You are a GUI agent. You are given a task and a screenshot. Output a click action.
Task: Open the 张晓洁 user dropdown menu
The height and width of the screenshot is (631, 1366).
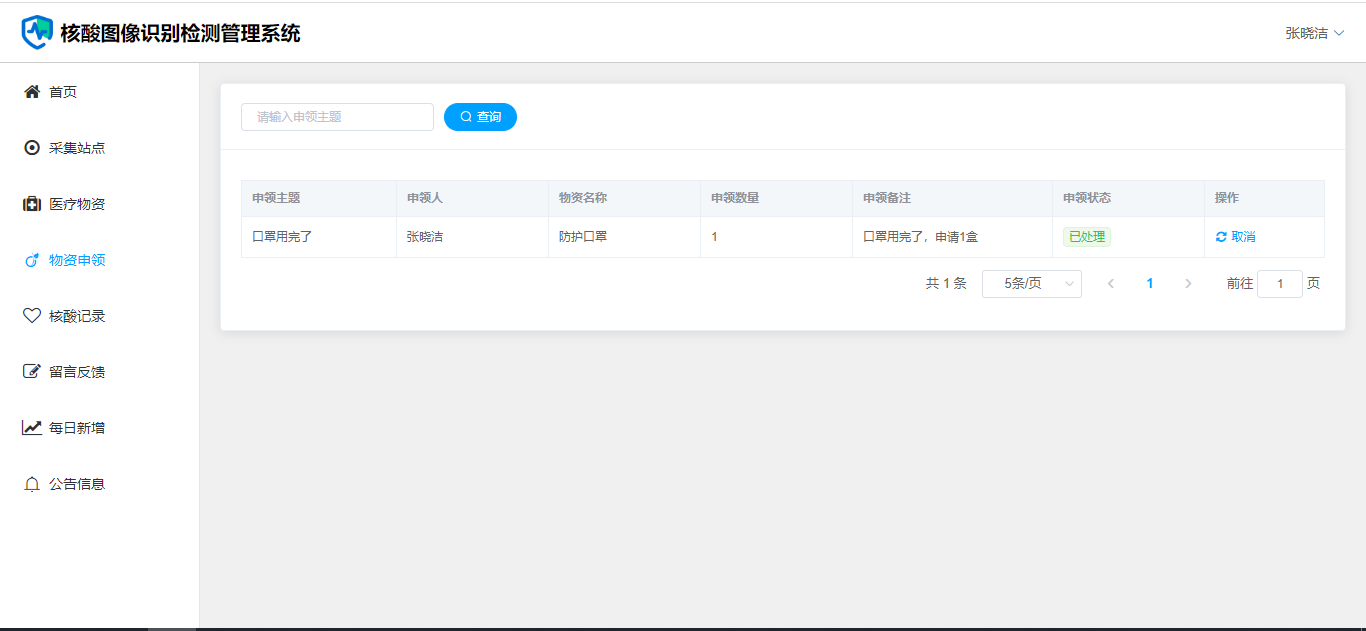tap(1314, 33)
